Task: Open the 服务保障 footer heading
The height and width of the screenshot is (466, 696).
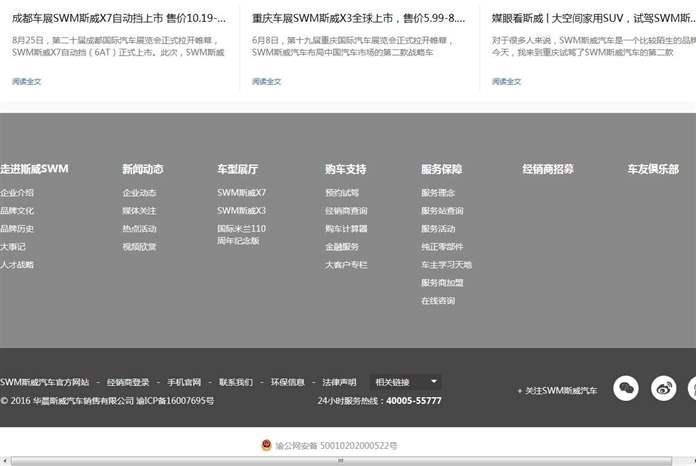Action: (442, 169)
